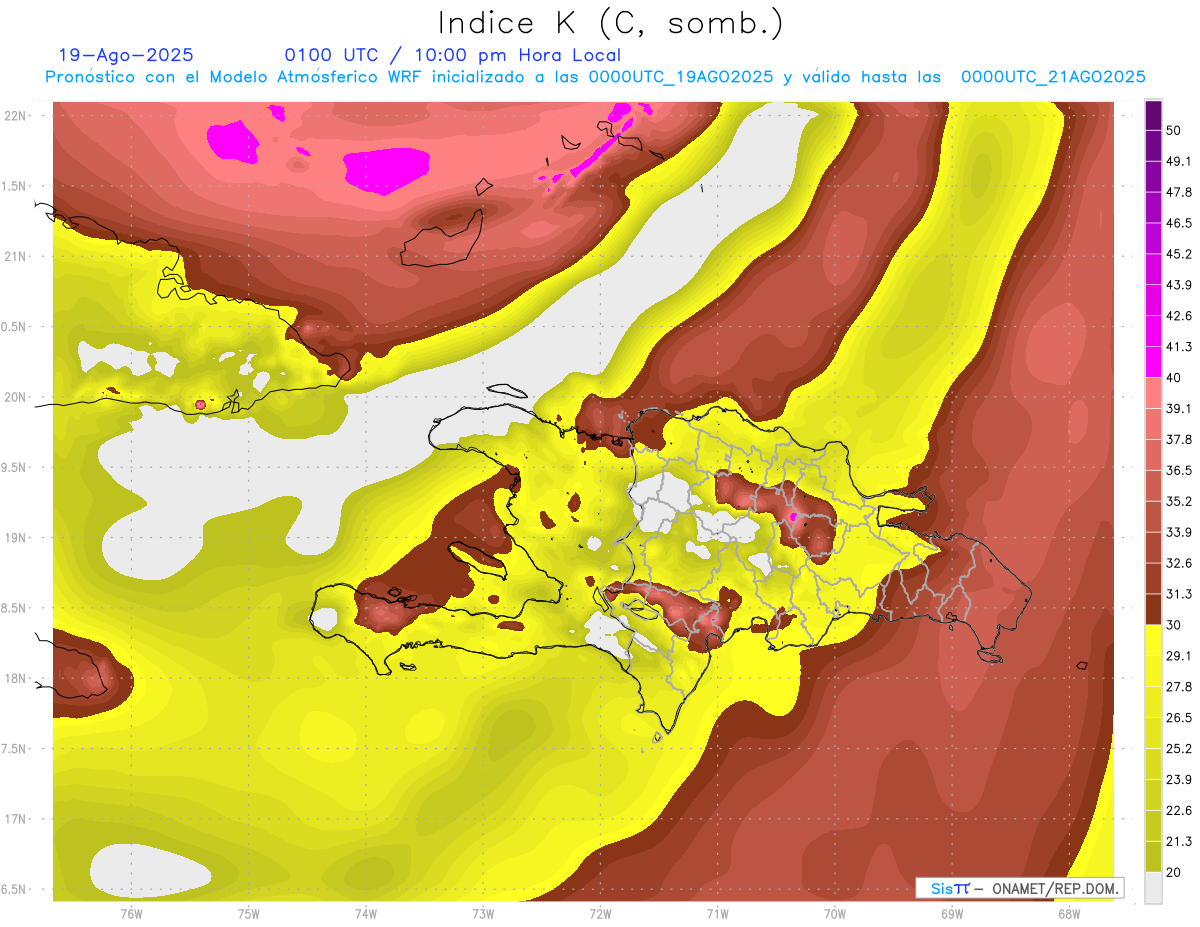Click the '17N' latitude label

coord(16,819)
